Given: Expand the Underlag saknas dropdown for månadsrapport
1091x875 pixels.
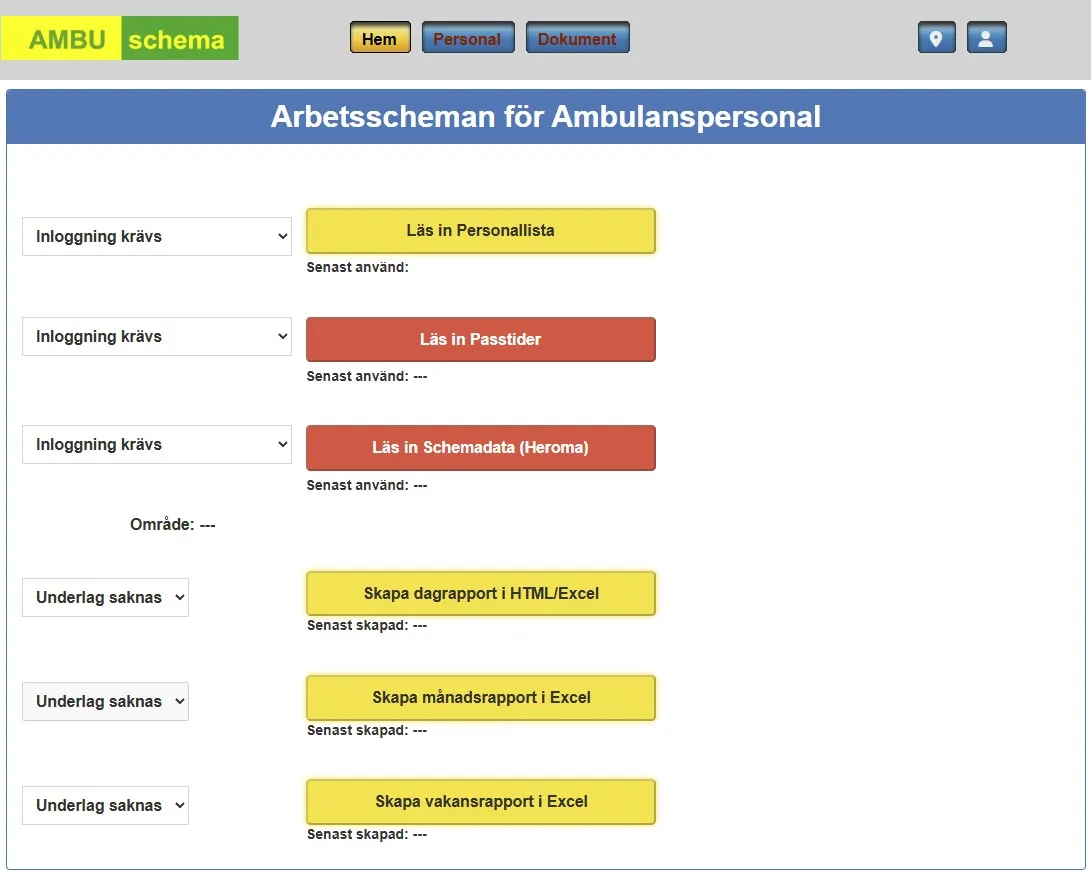Looking at the screenshot, I should tap(105, 702).
